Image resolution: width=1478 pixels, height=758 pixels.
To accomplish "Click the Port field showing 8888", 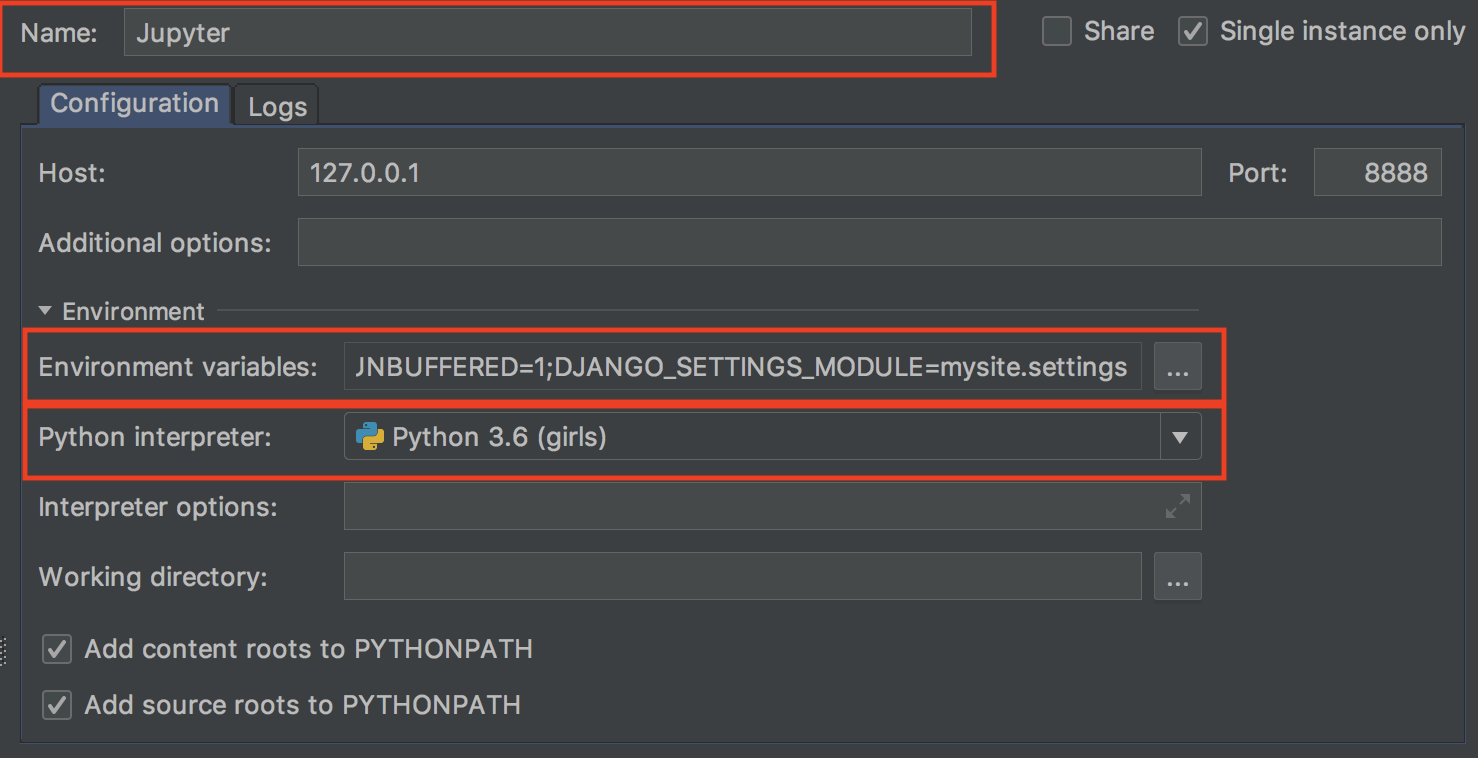I will pos(1377,173).
